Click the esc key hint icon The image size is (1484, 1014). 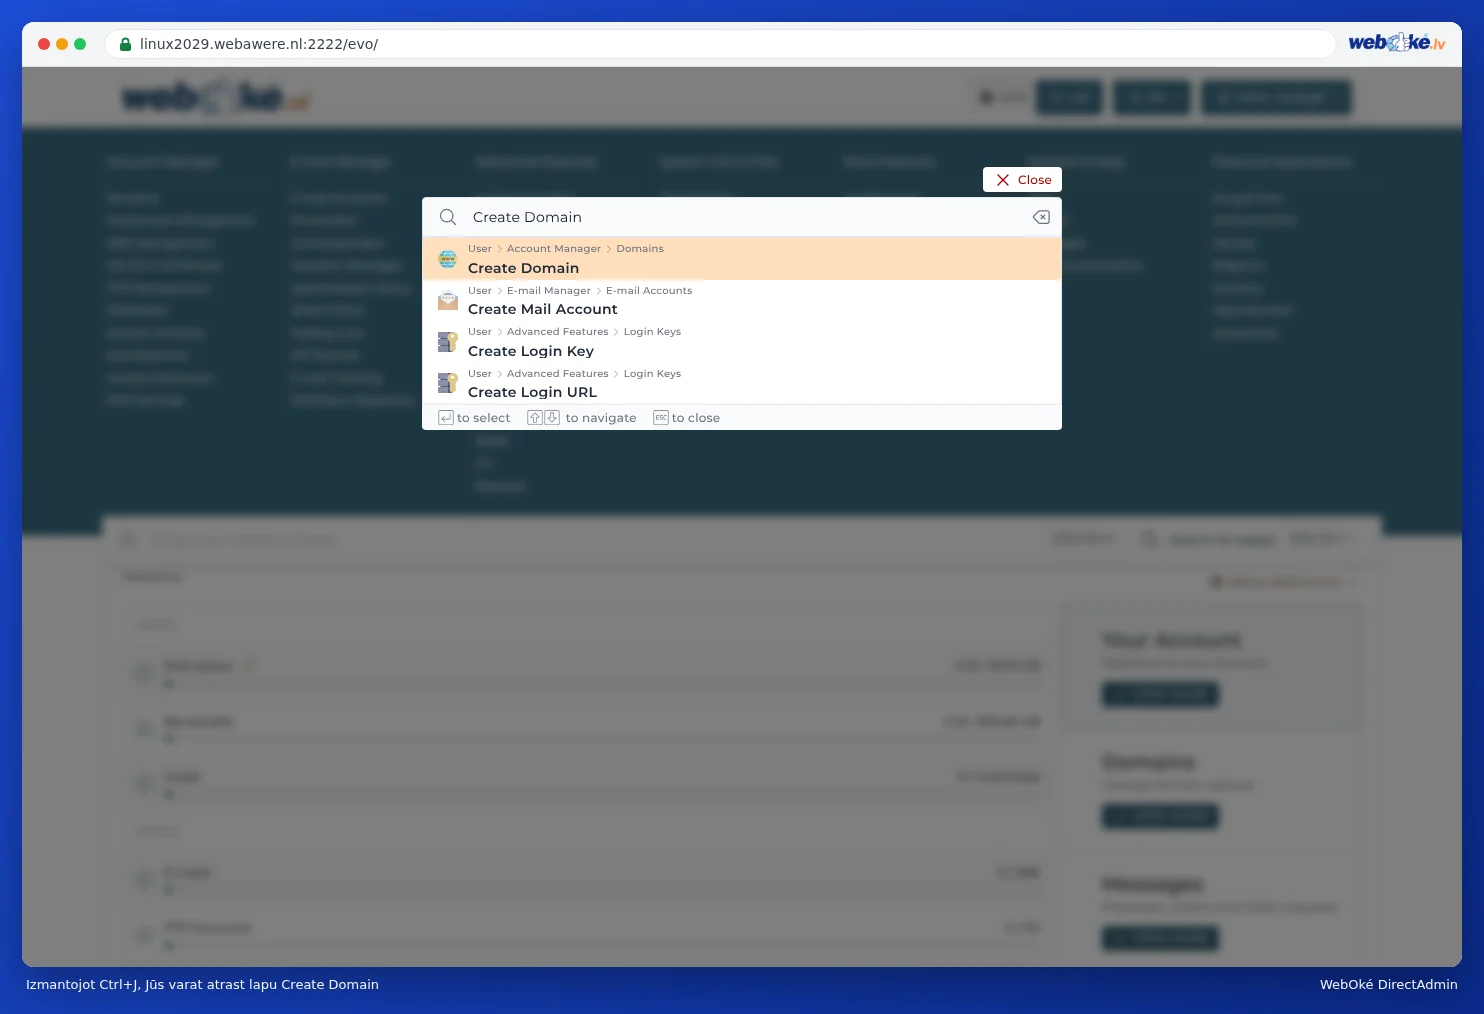click(661, 418)
